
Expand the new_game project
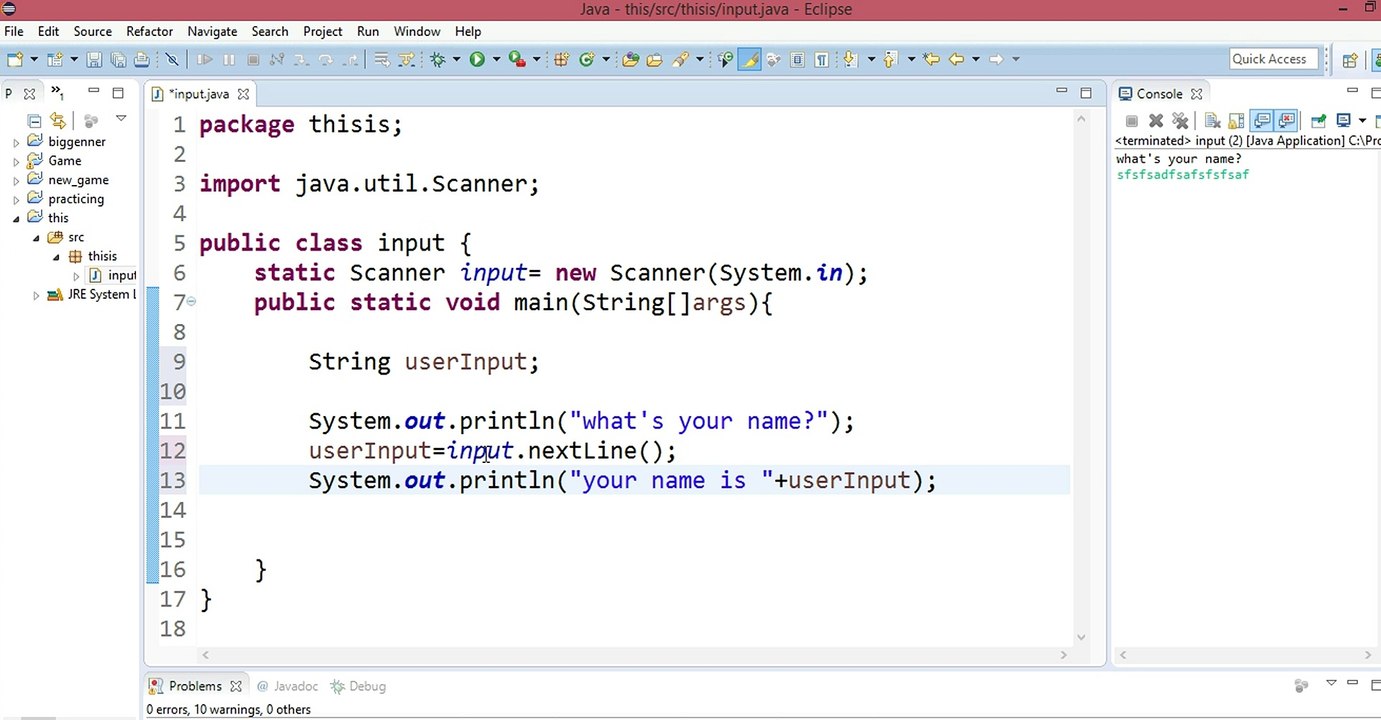(x=16, y=181)
